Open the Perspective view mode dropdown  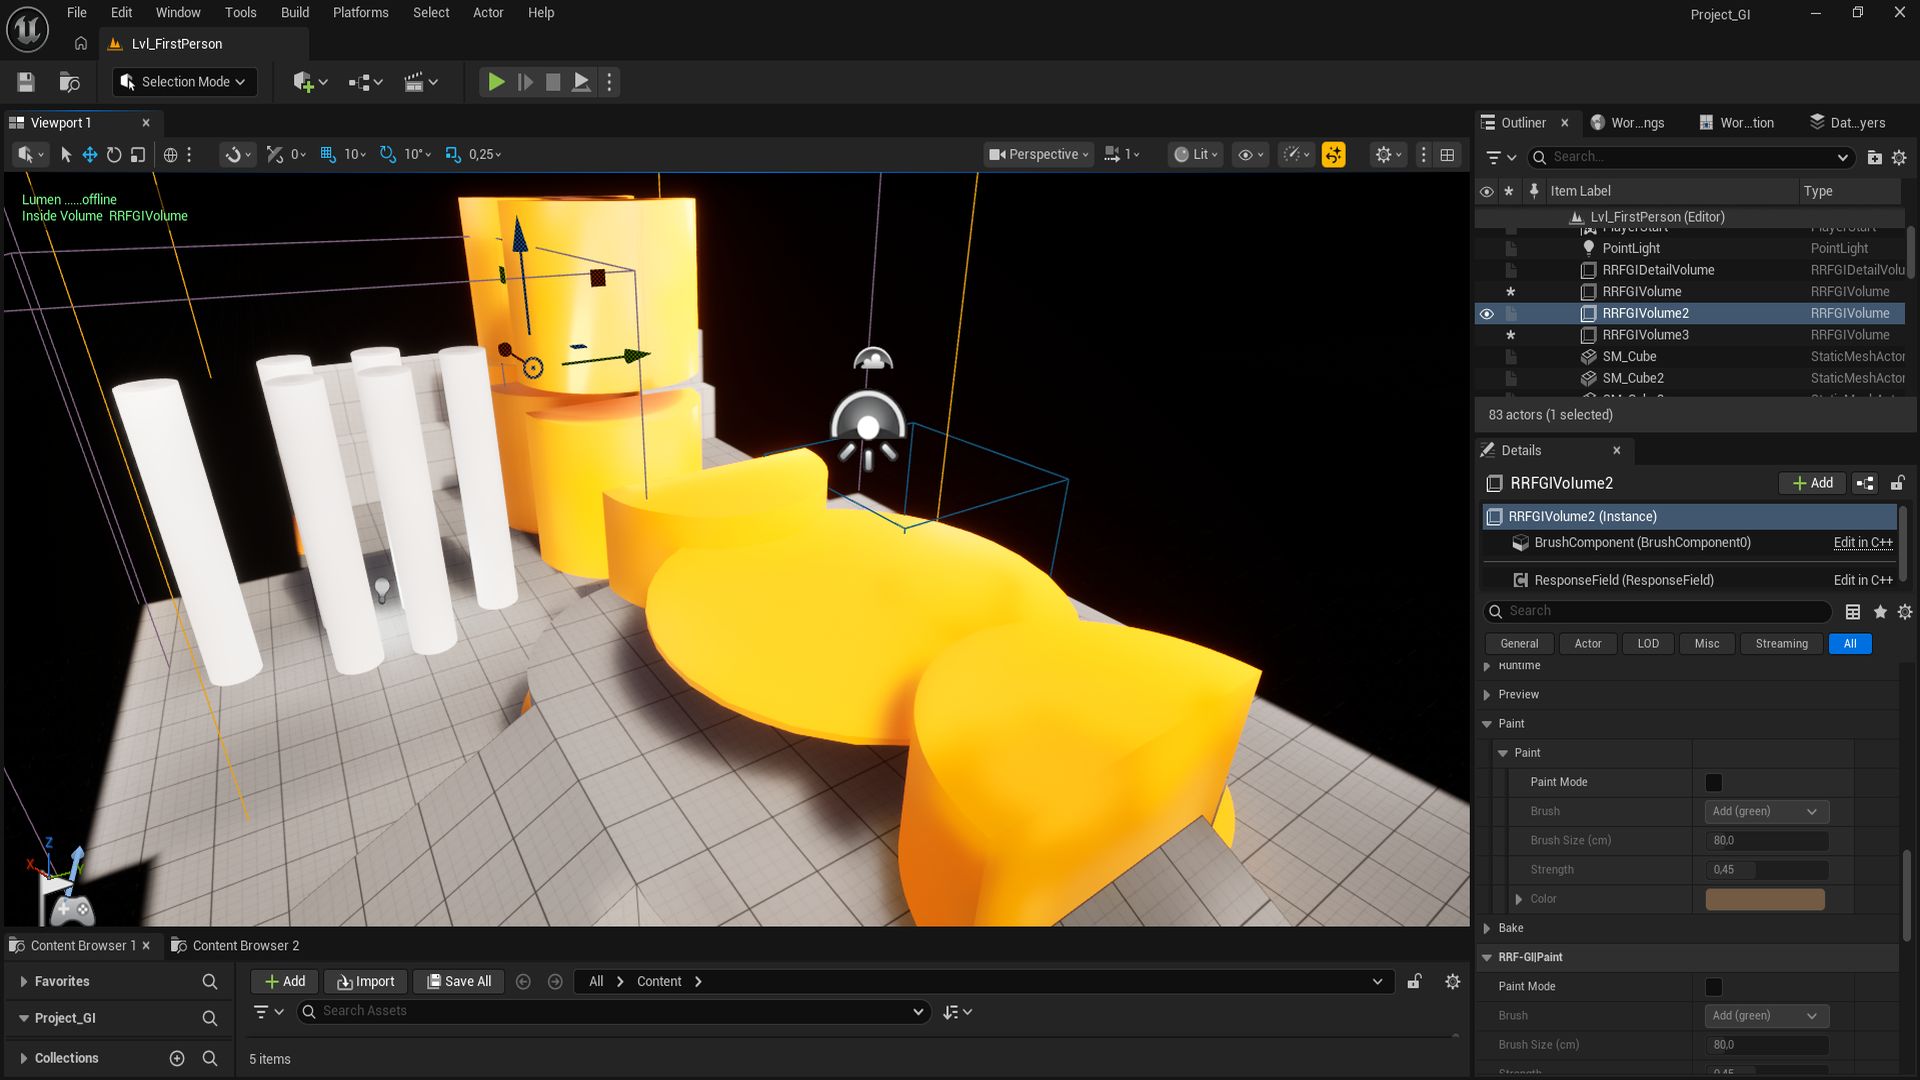click(x=1038, y=154)
